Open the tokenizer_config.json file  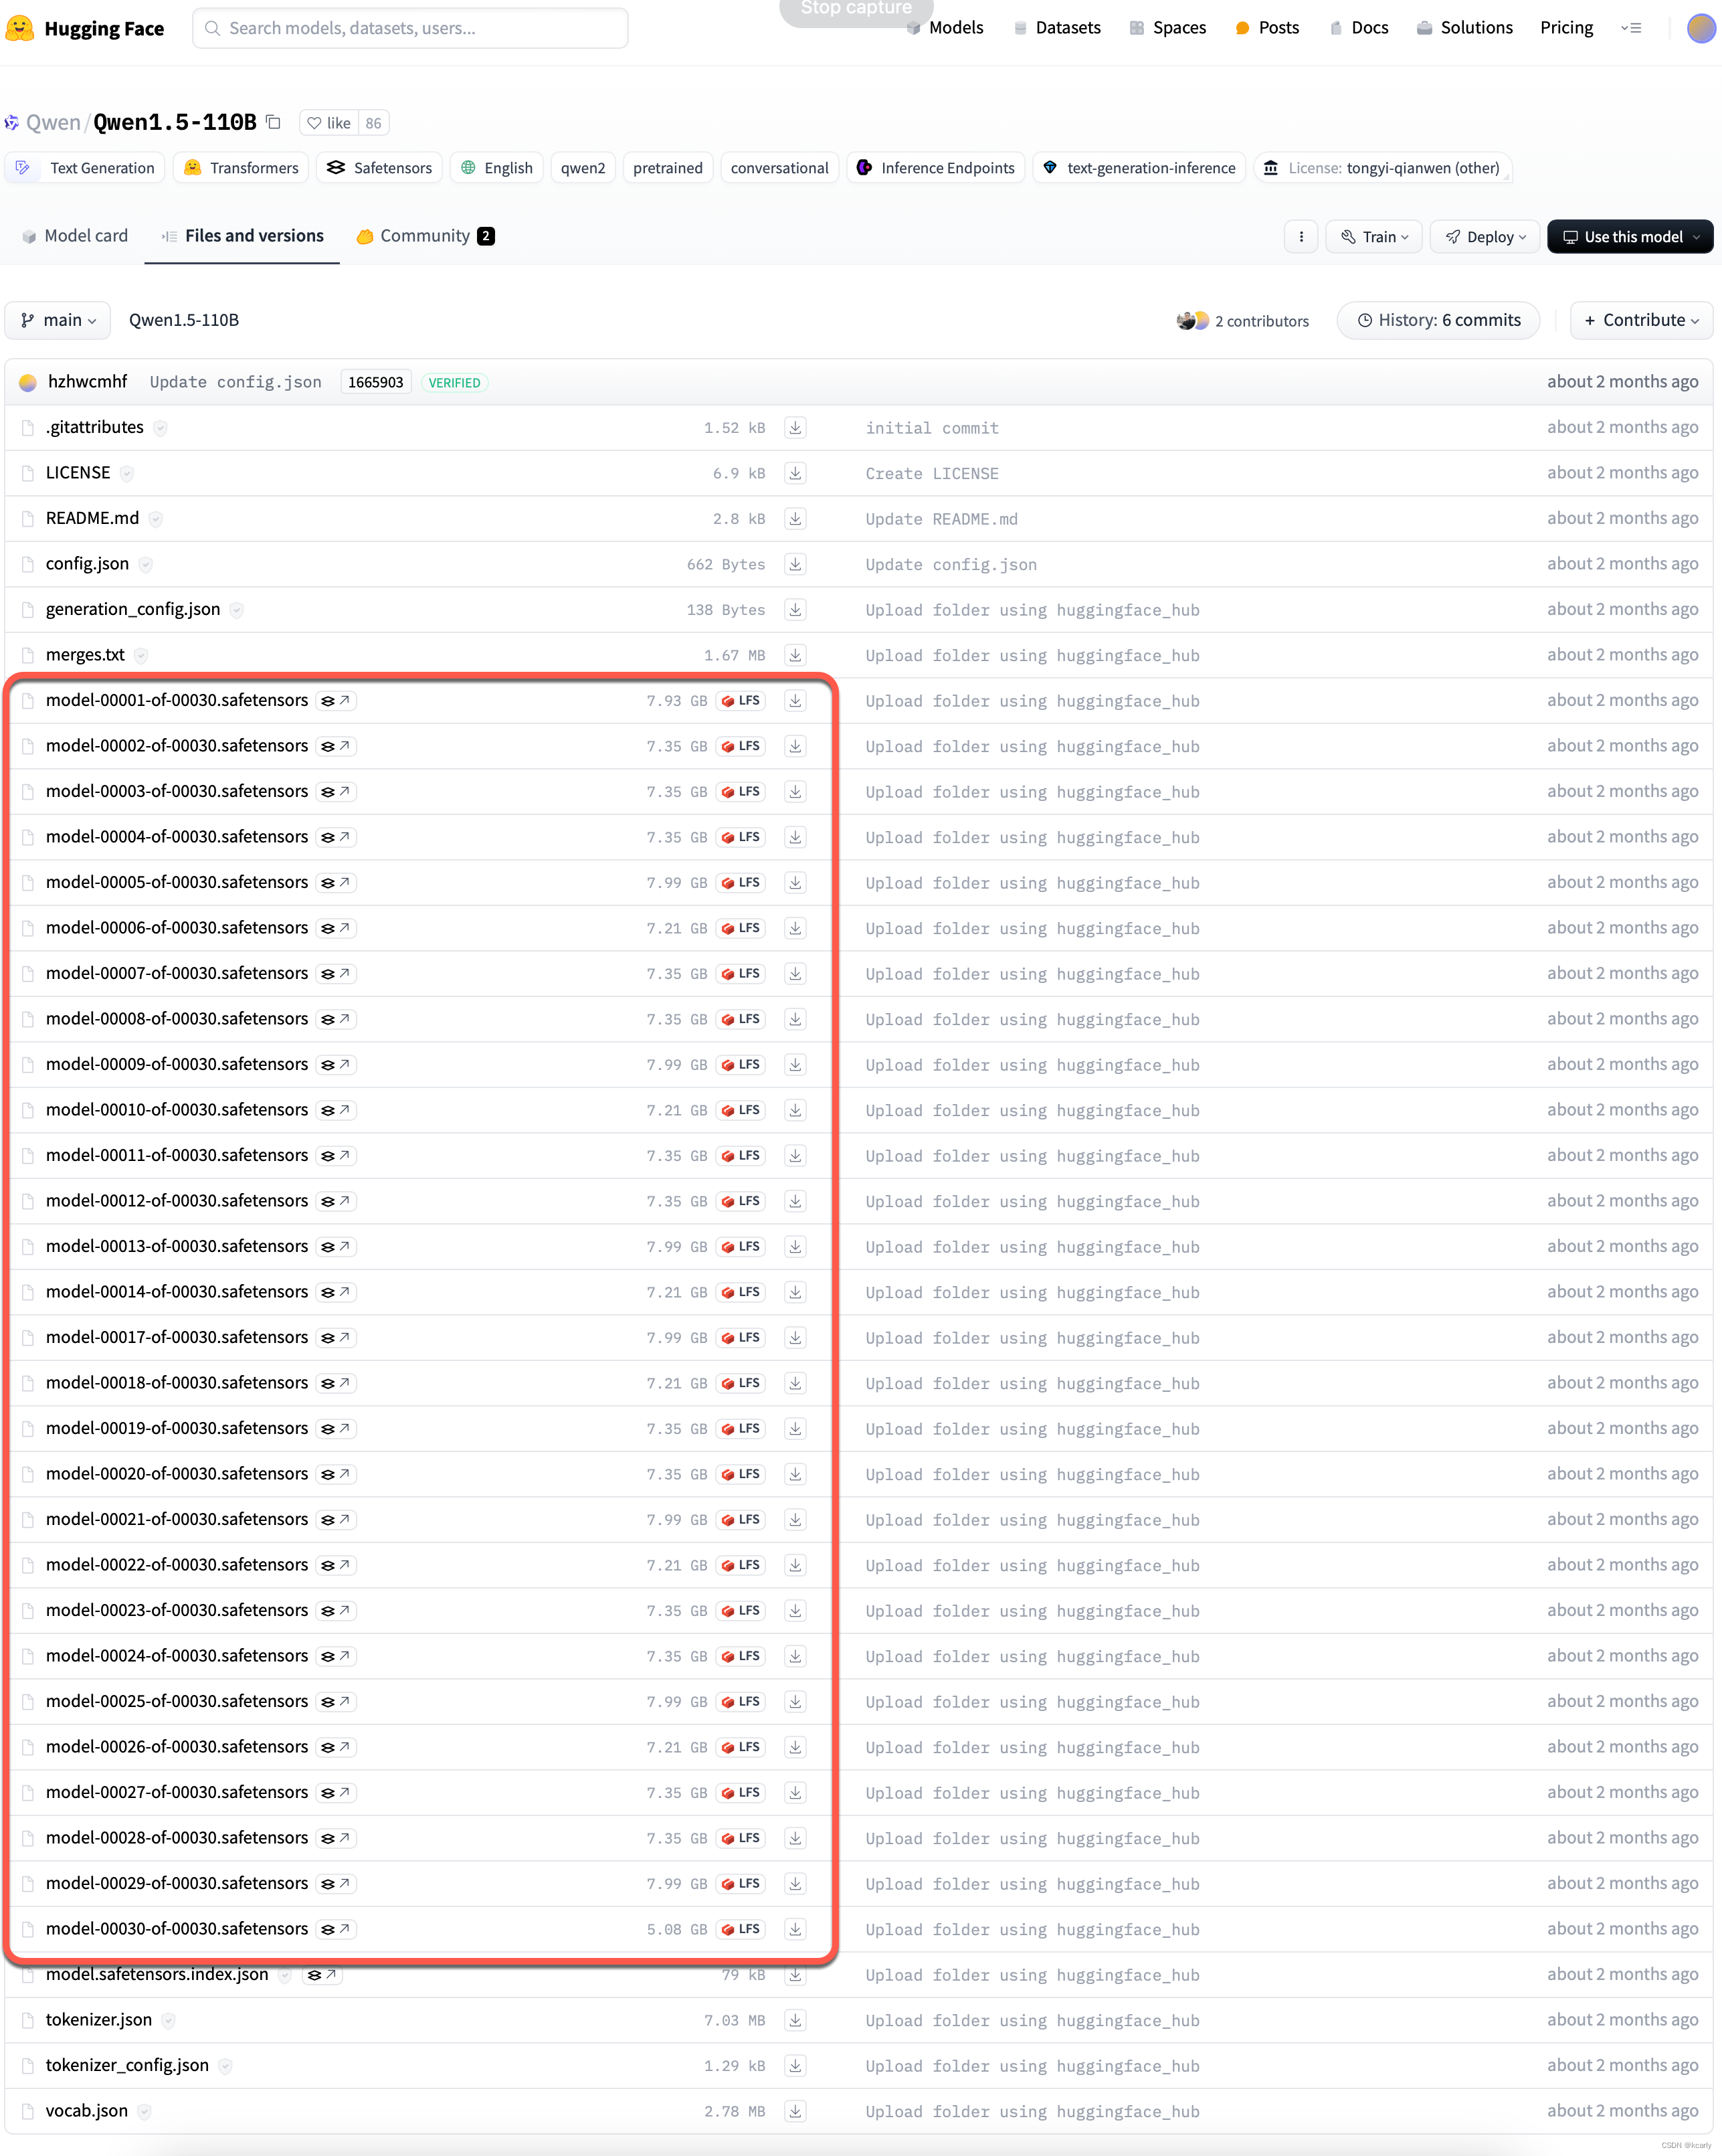[127, 2065]
